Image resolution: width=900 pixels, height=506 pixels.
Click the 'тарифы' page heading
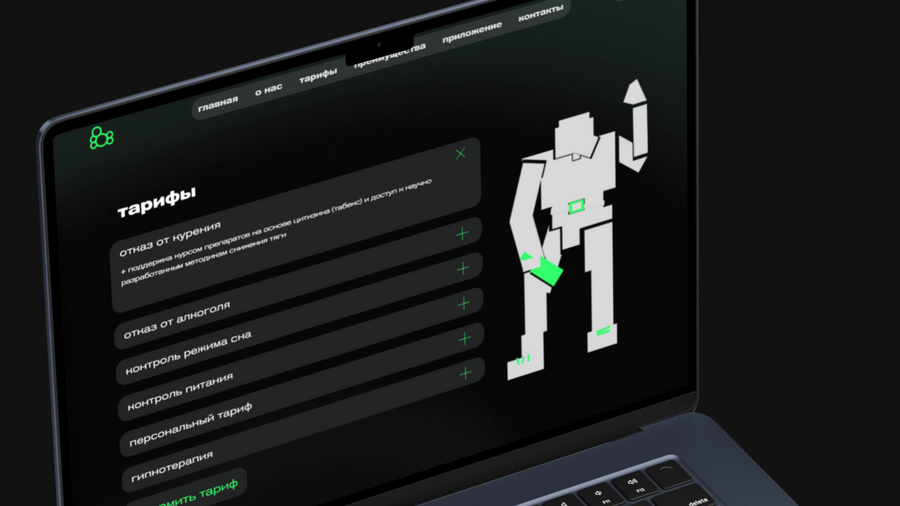pos(157,201)
